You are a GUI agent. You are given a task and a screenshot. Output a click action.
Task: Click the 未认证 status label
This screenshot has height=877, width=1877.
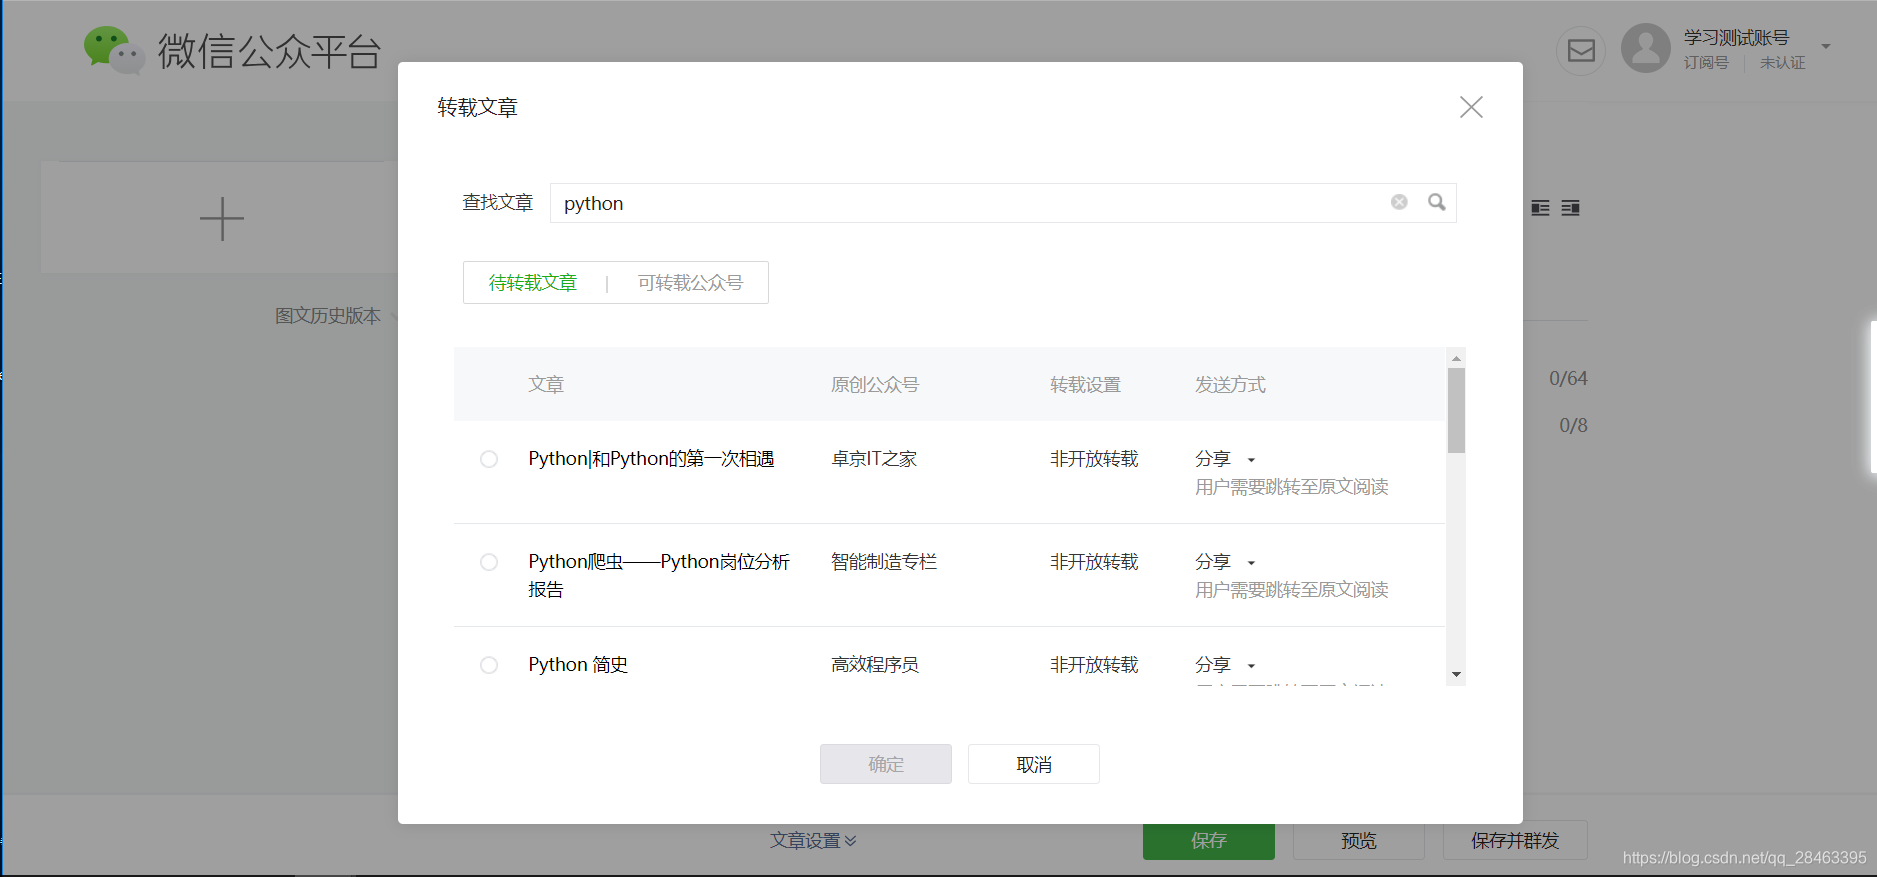(x=1783, y=63)
